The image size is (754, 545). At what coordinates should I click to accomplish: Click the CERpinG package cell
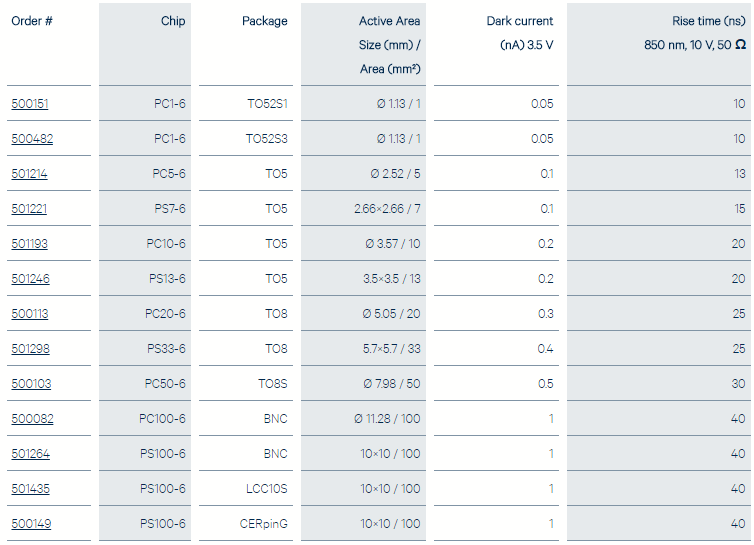click(x=263, y=524)
